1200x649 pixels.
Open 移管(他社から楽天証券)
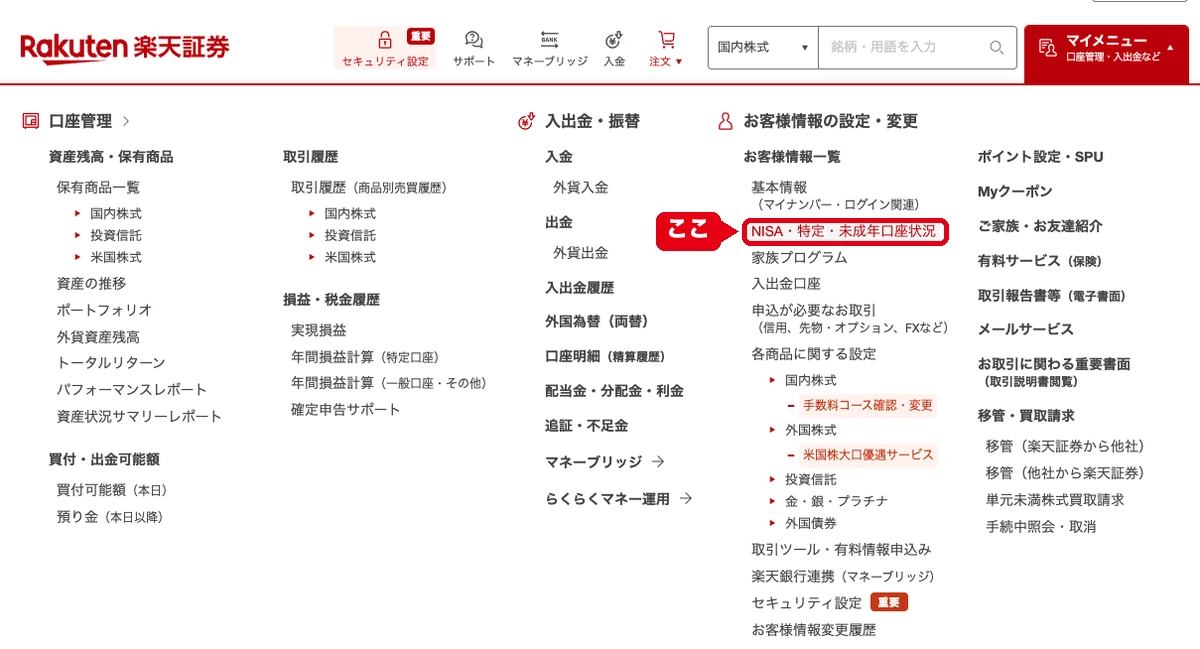1065,472
